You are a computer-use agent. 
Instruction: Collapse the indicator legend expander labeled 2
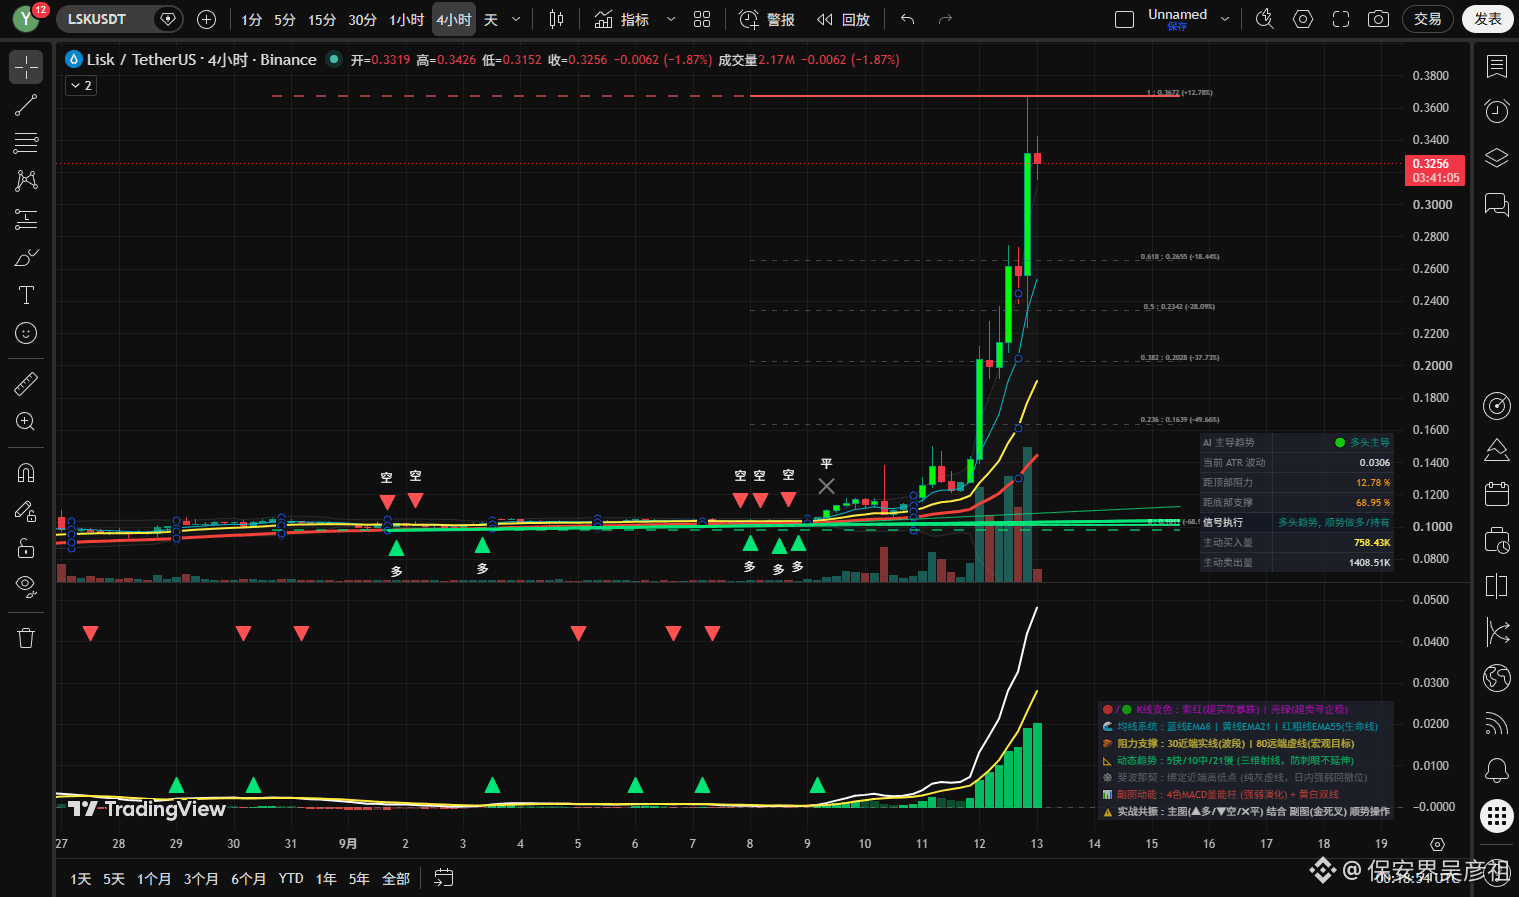tap(81, 86)
